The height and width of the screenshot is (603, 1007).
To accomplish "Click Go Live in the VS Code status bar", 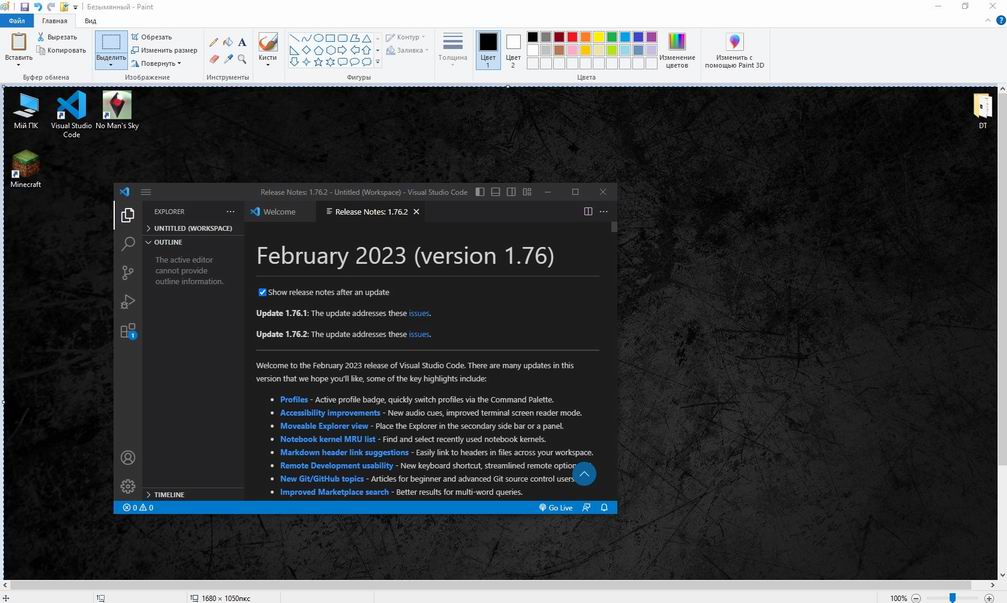I will 556,508.
